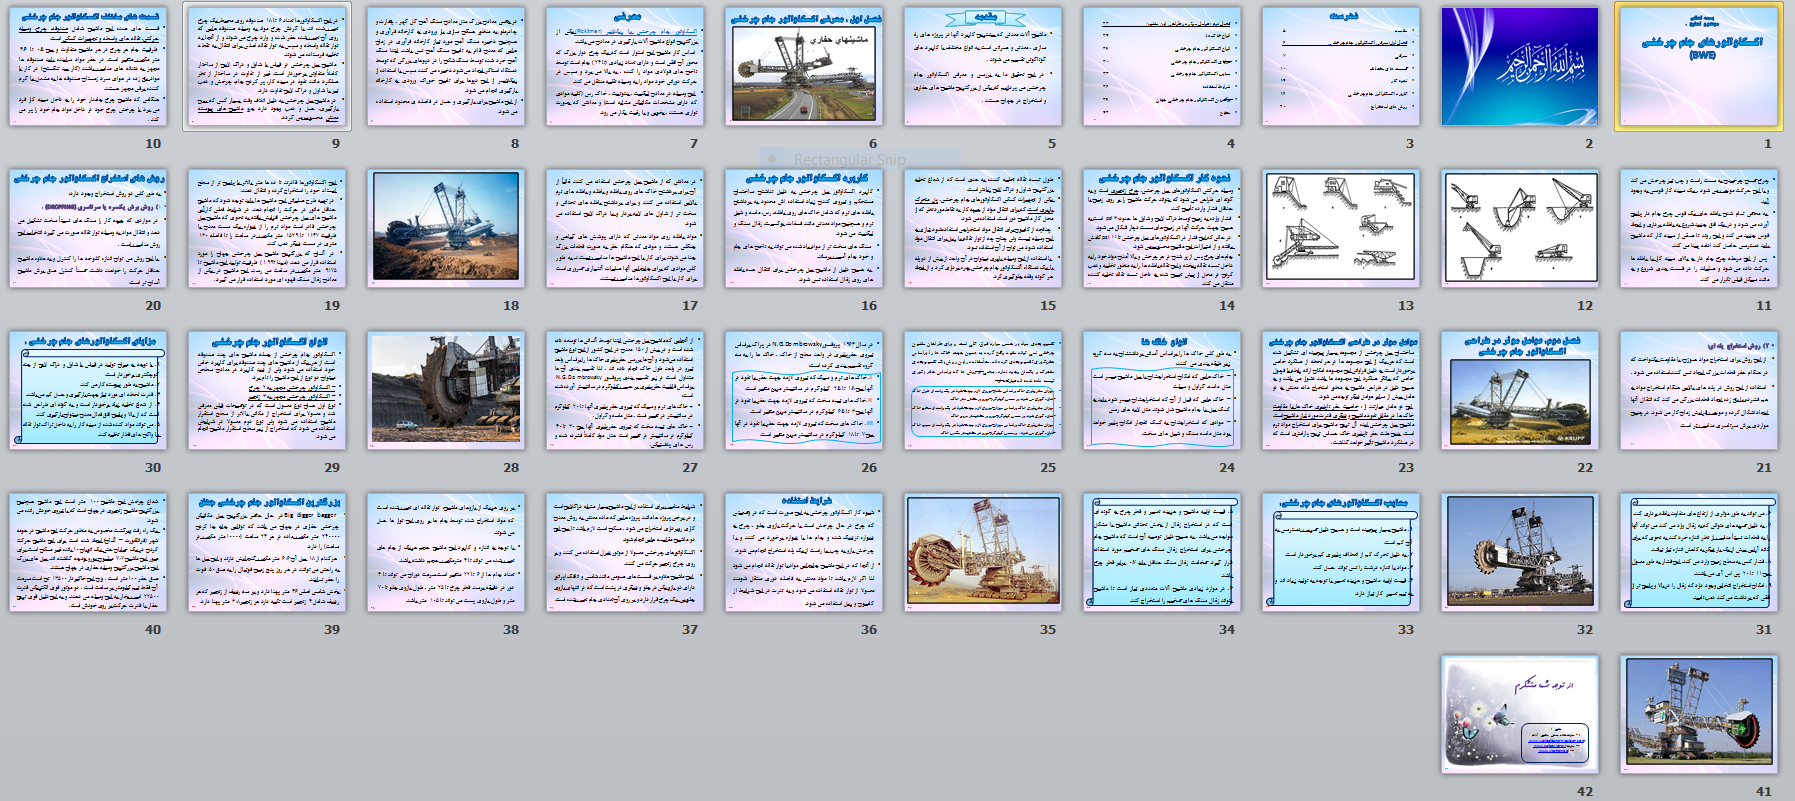1795x801 pixels.
Task: Select slide 30 thumbnail in the third row
Action: point(88,391)
